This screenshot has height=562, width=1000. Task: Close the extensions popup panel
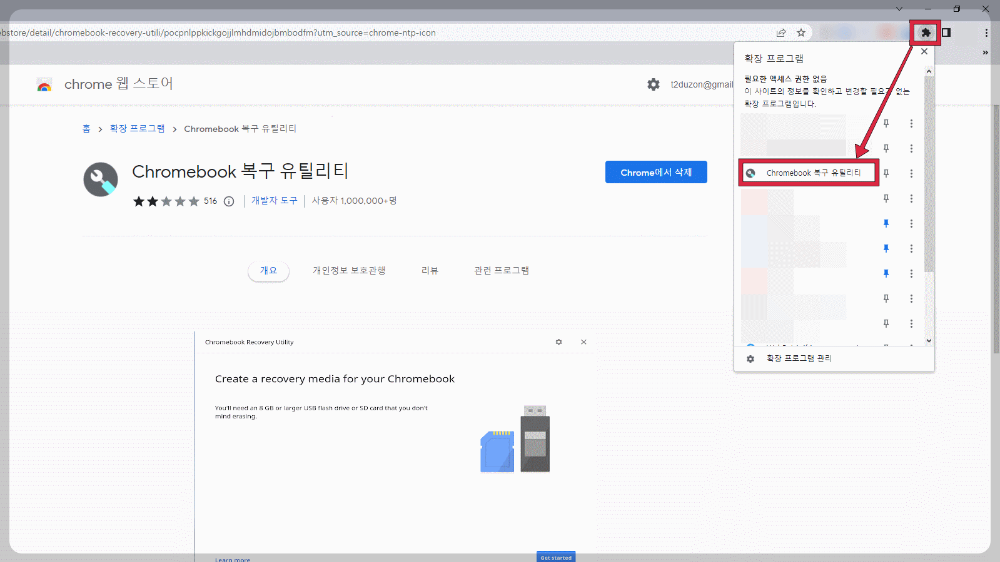coord(924,51)
